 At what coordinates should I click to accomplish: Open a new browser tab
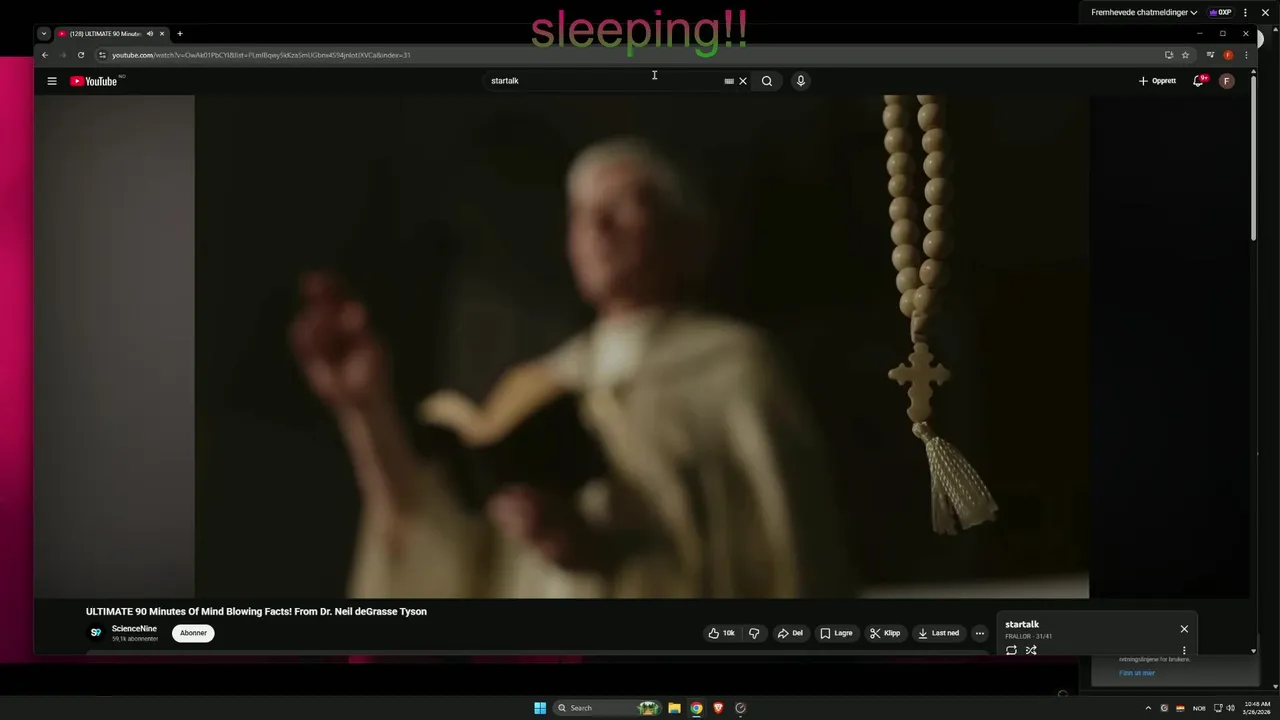(x=180, y=34)
